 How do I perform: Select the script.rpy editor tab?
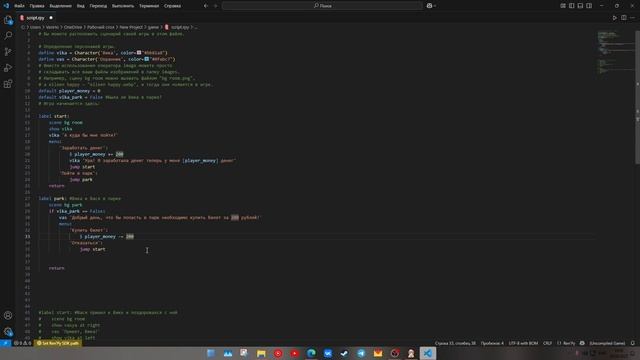[36, 18]
